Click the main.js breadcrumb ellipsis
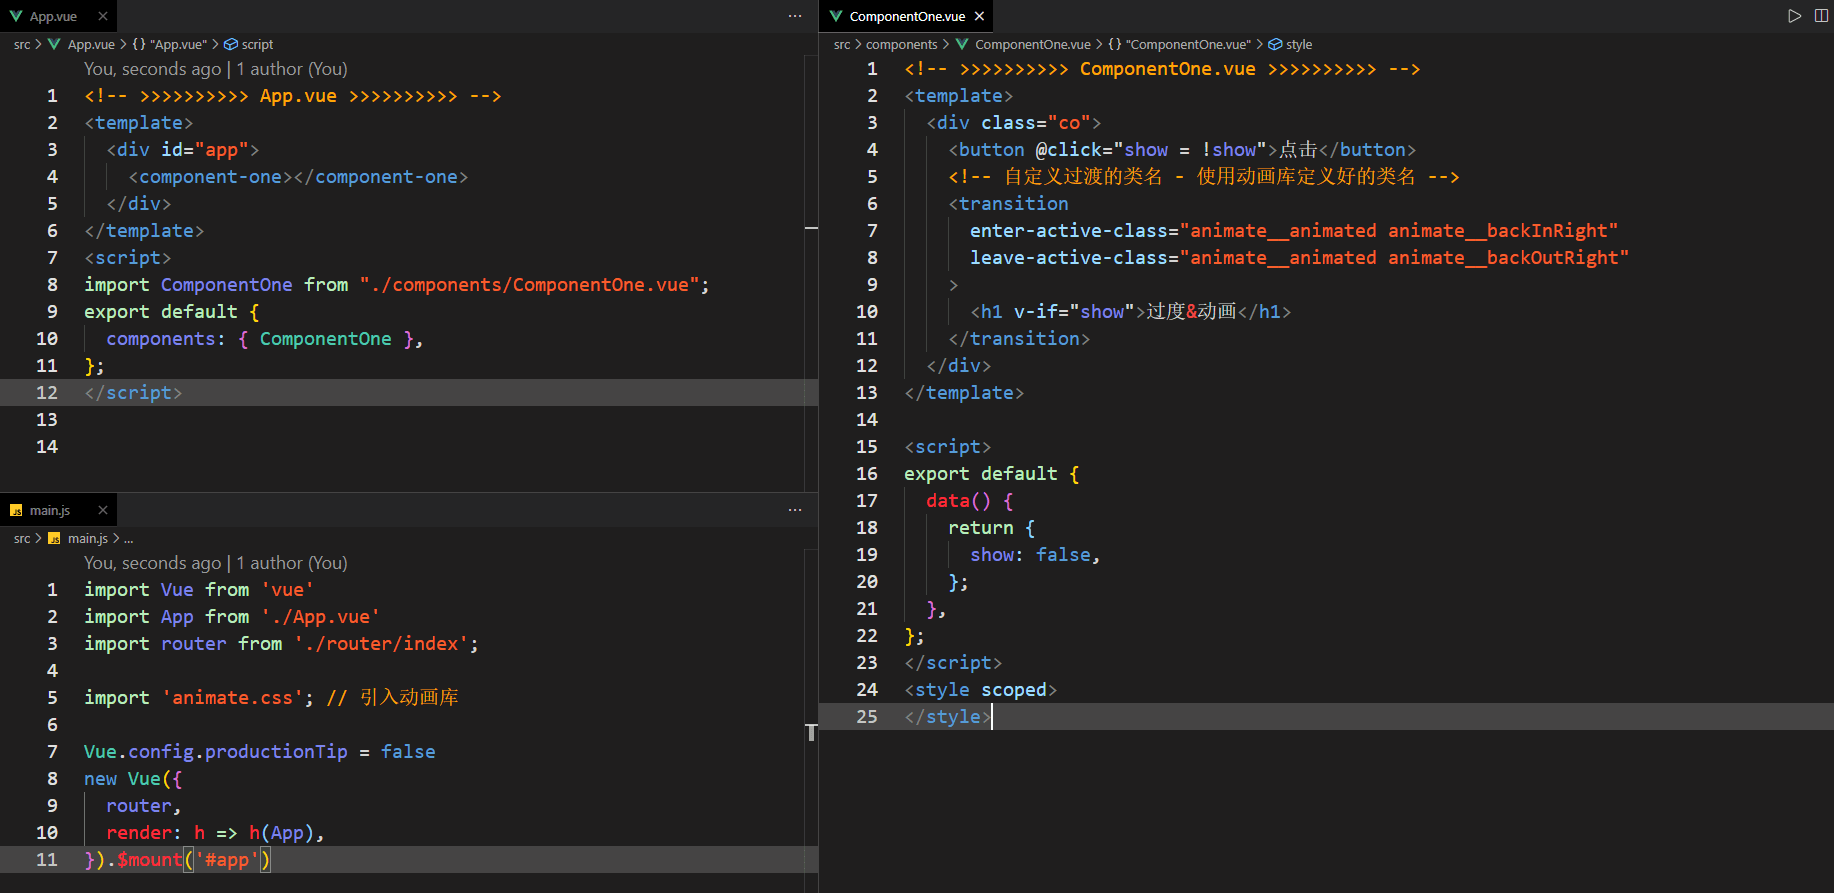 (x=128, y=539)
